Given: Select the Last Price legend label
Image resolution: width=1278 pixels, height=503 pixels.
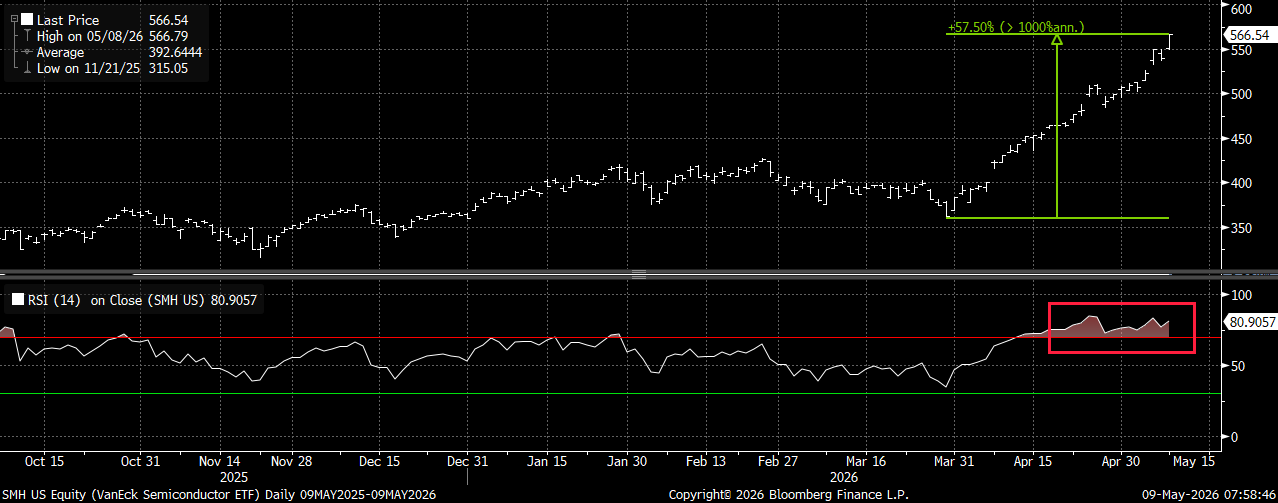Looking at the screenshot, I should pos(66,20).
